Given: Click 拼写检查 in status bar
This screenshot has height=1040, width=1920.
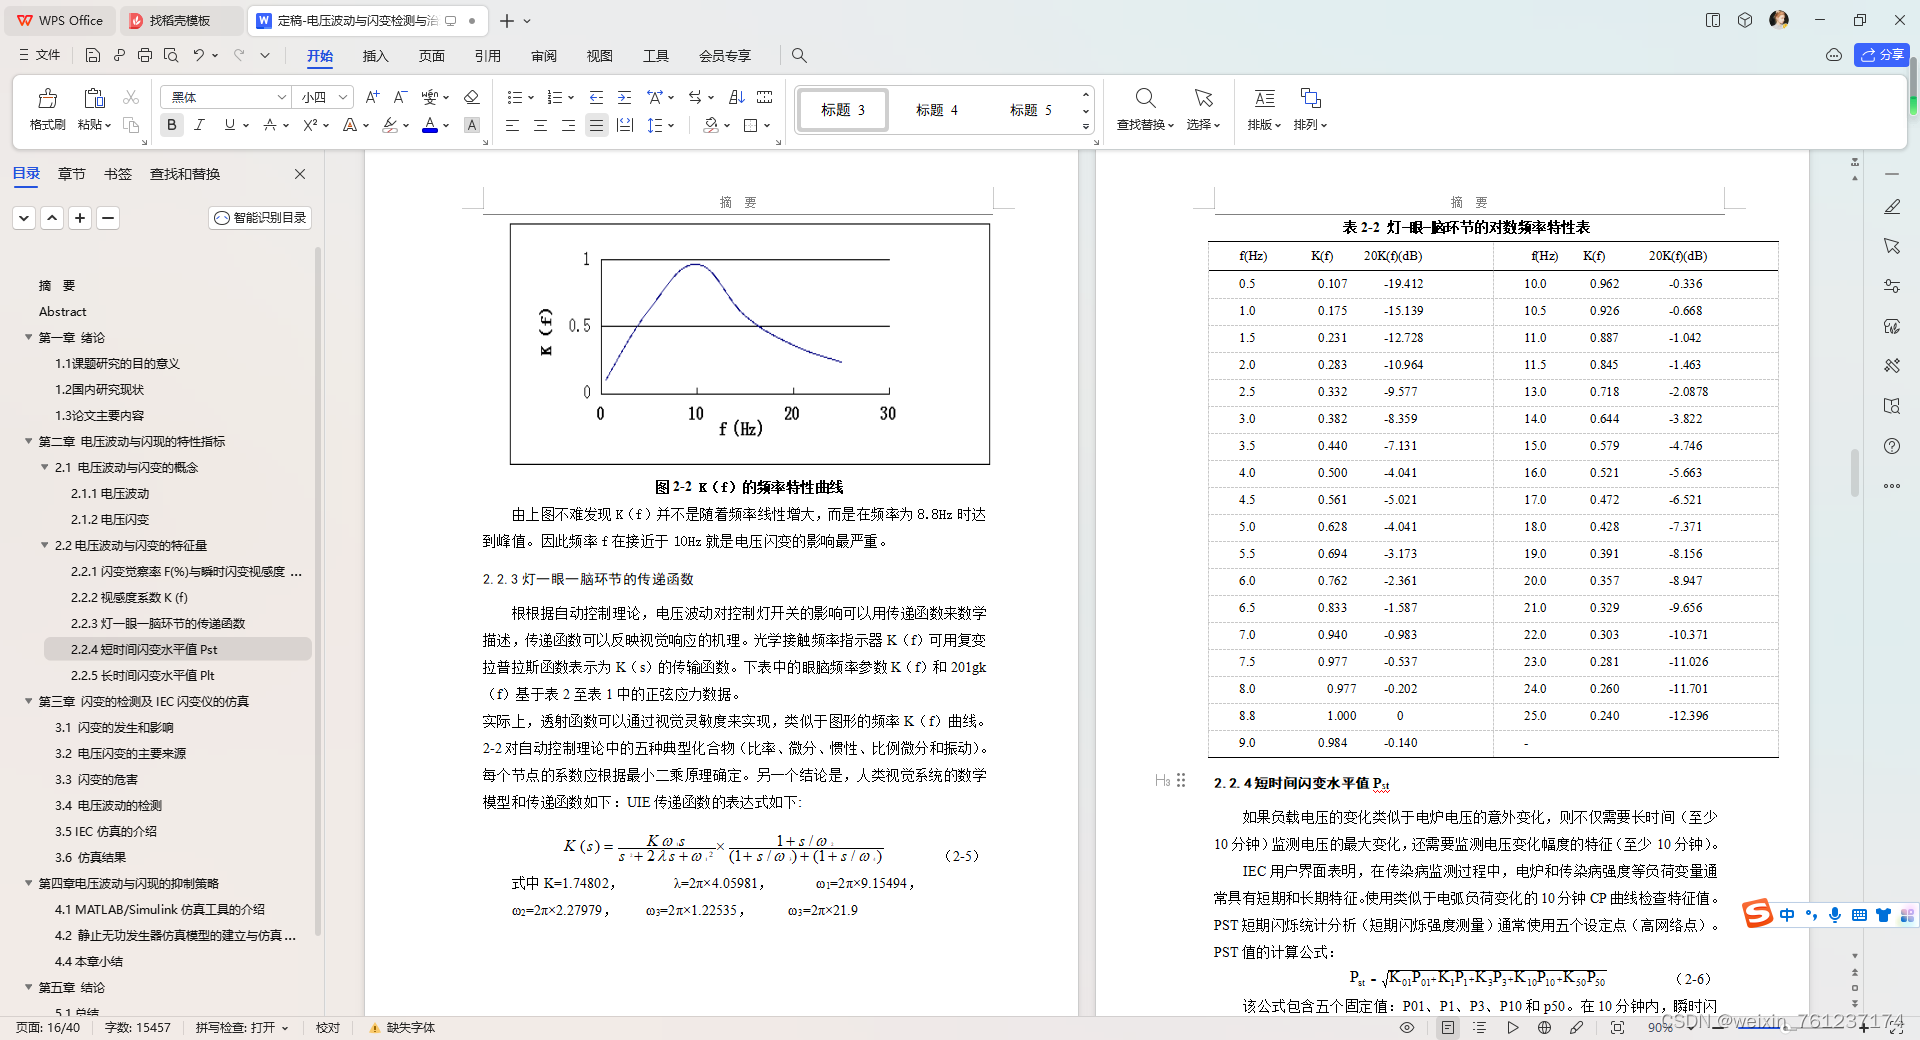Looking at the screenshot, I should (242, 1027).
